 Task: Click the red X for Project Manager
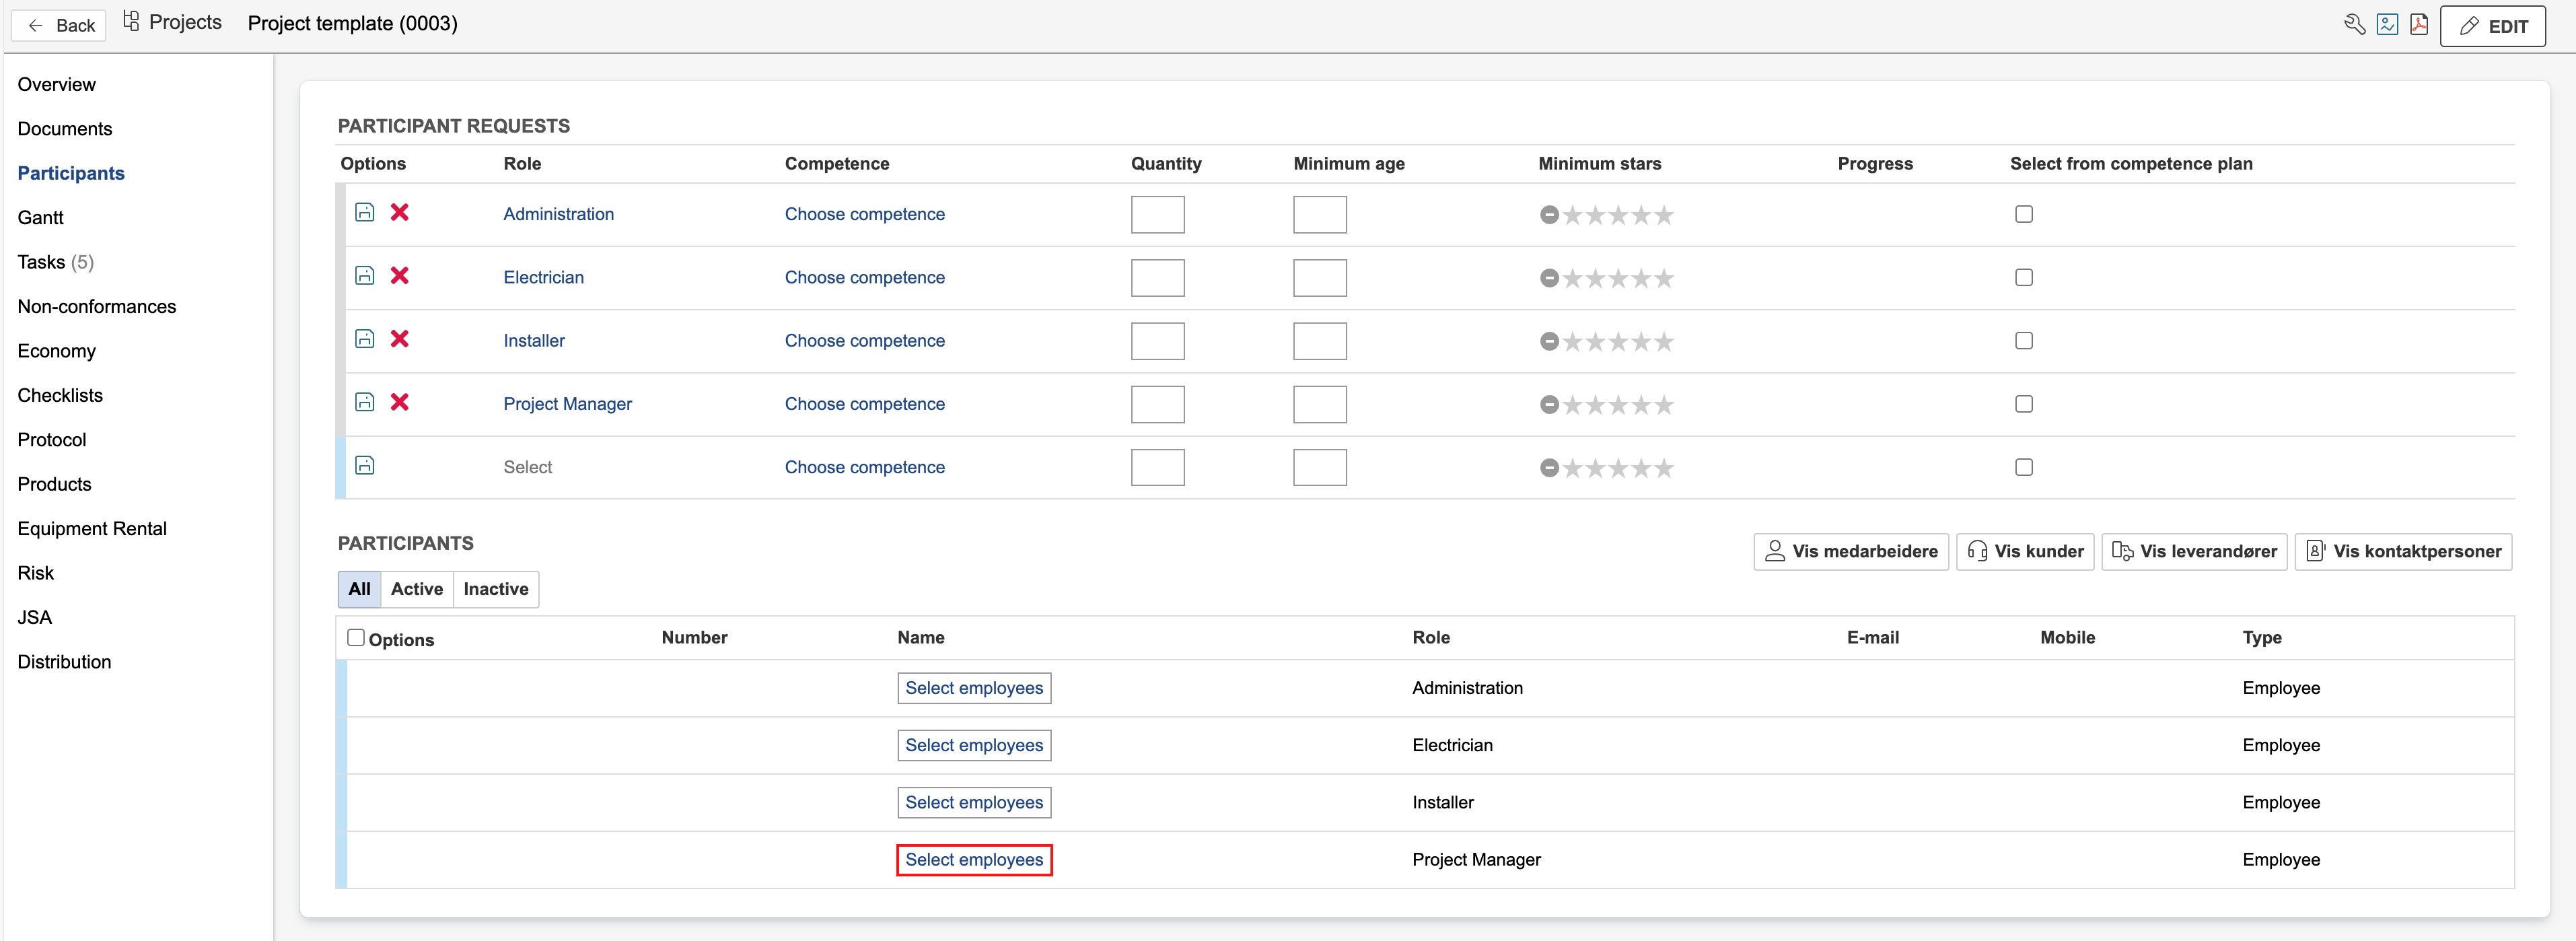(x=399, y=402)
